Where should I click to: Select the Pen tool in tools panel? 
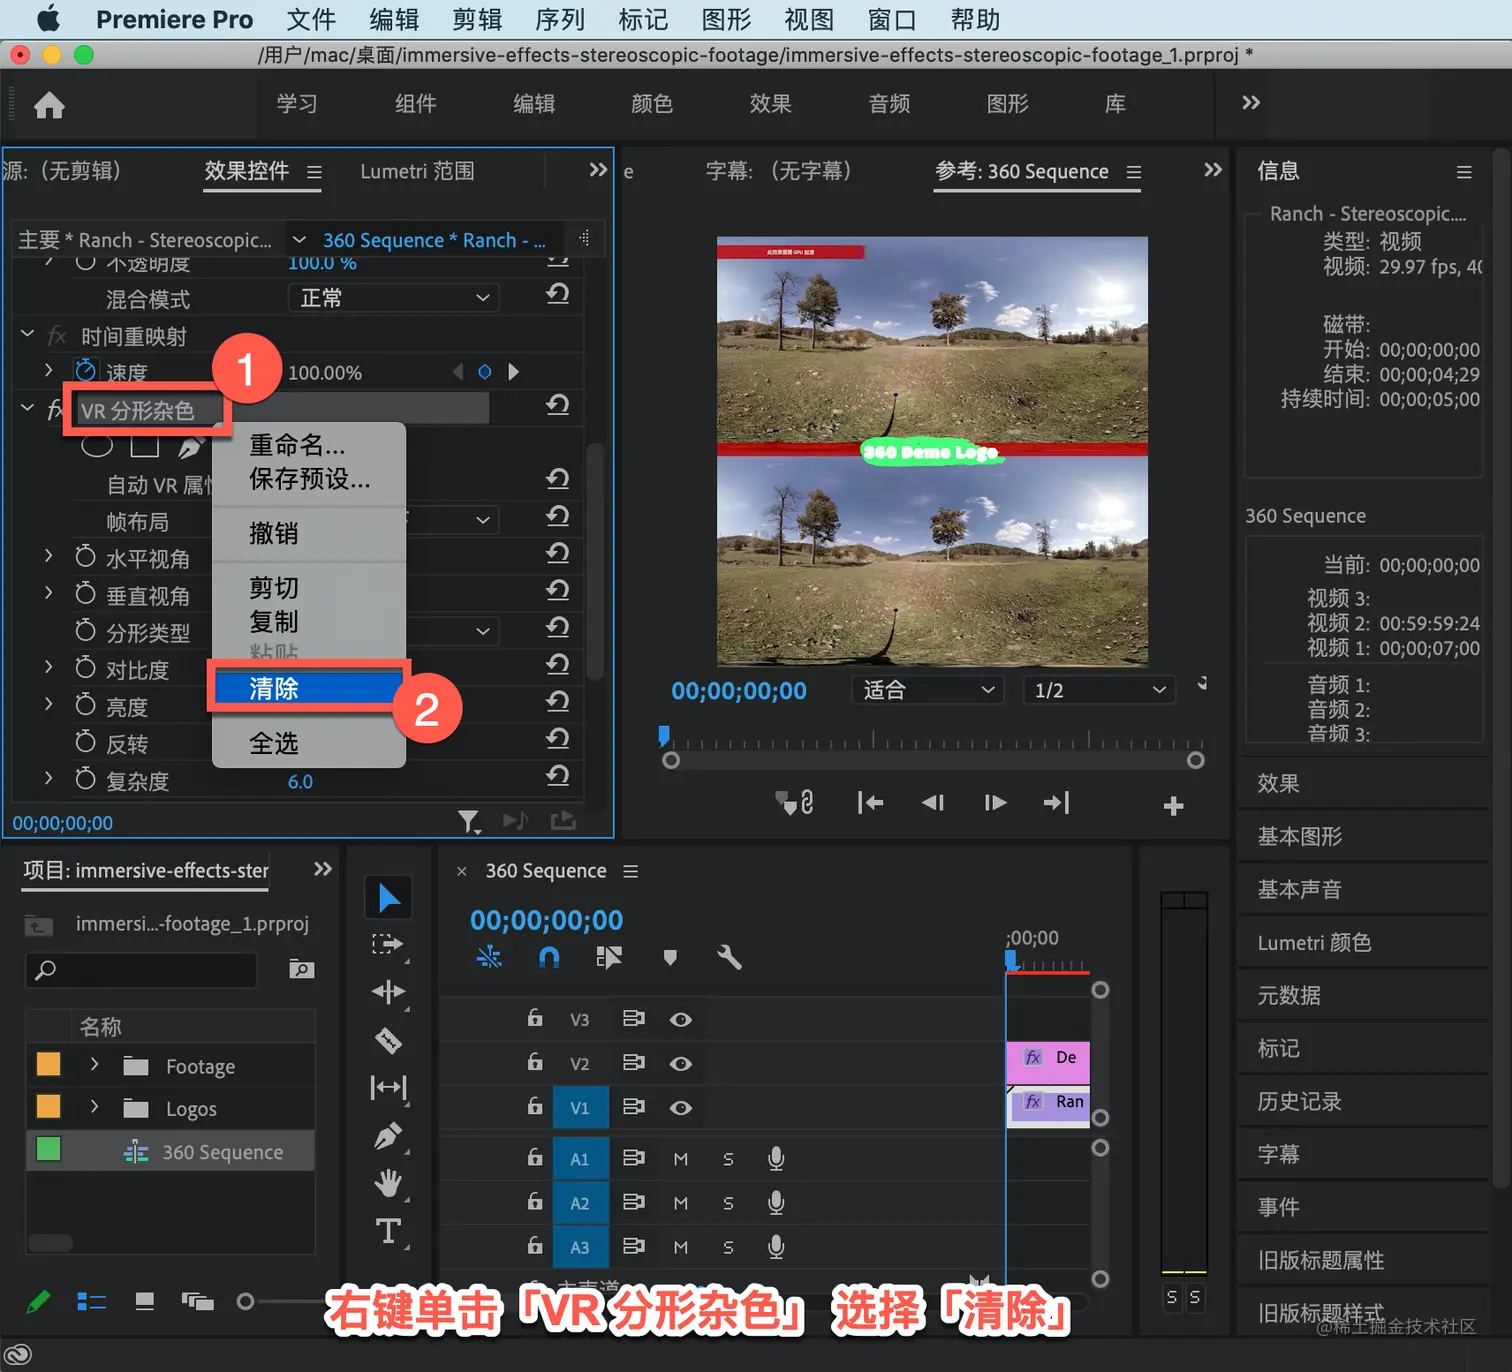click(388, 1136)
